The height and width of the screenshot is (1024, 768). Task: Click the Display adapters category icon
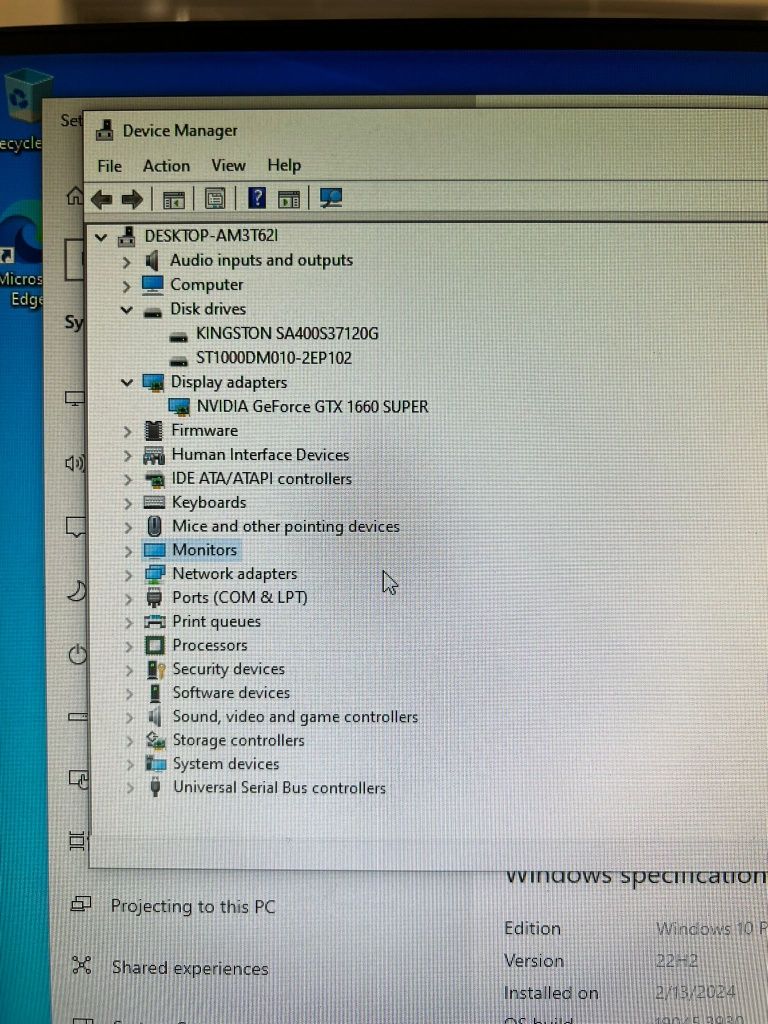tap(153, 383)
